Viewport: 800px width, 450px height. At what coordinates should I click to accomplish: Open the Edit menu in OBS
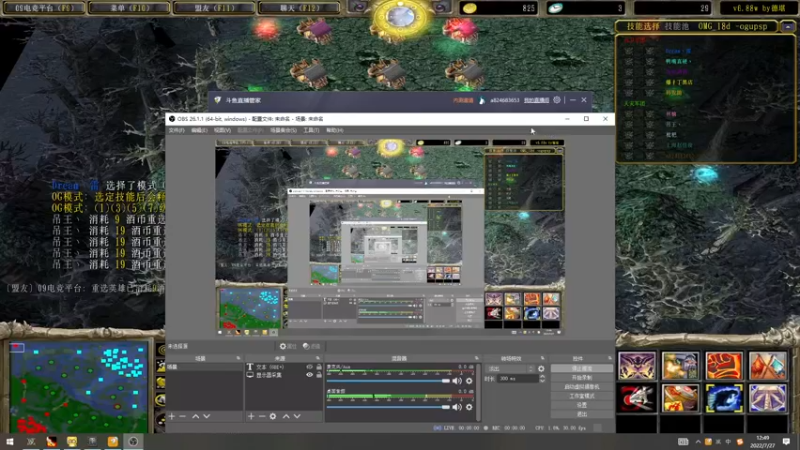(x=199, y=131)
